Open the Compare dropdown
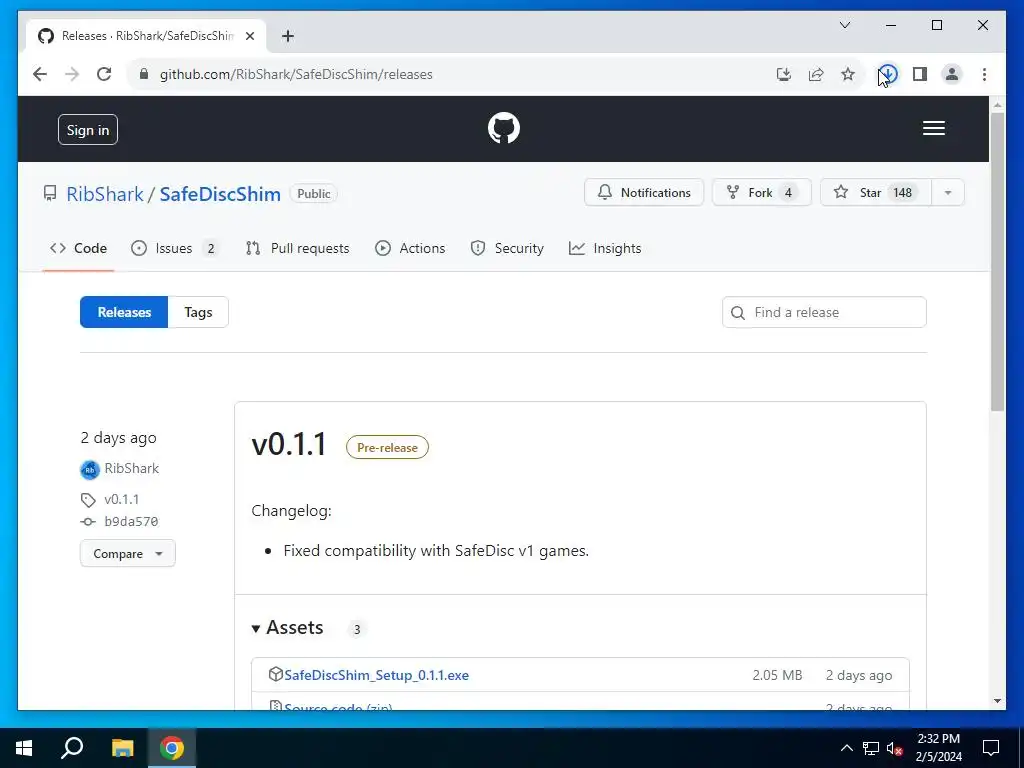The height and width of the screenshot is (768, 1024). coord(127,553)
